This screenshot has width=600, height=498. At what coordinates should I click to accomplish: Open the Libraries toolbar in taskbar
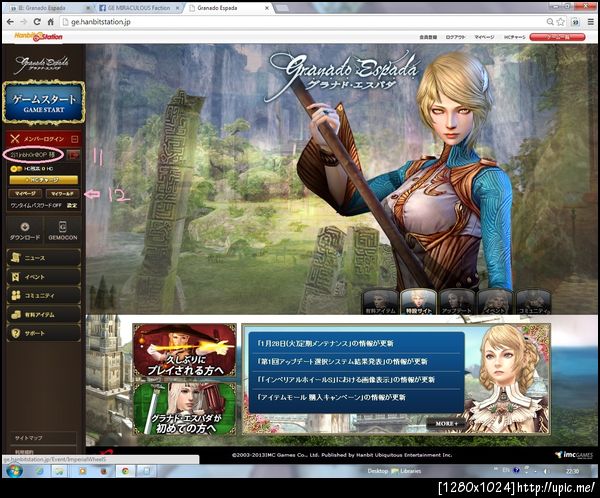click(x=406, y=471)
